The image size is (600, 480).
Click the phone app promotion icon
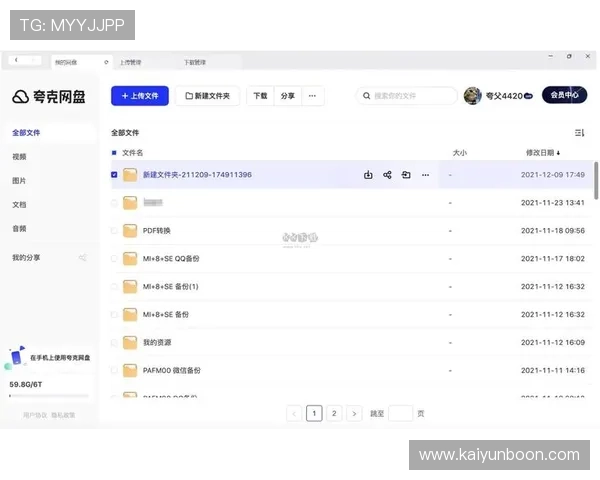point(16,356)
